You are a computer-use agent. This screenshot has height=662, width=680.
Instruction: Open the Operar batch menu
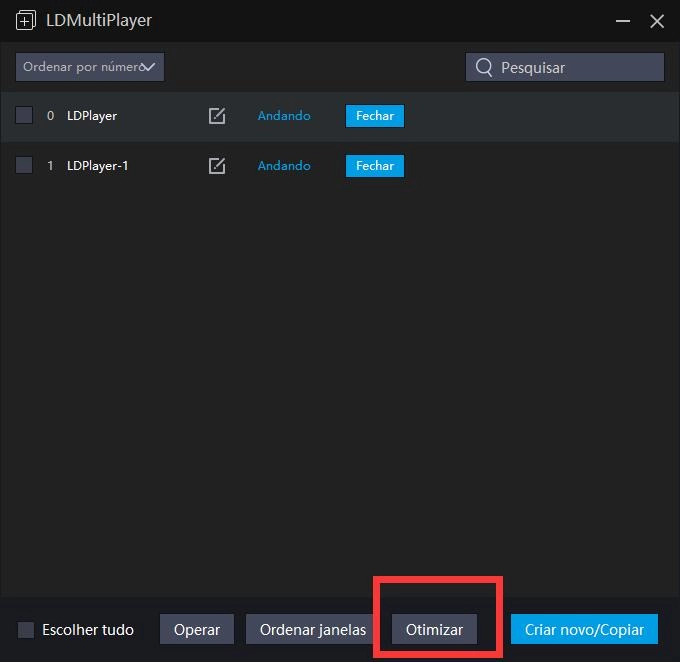tap(197, 630)
